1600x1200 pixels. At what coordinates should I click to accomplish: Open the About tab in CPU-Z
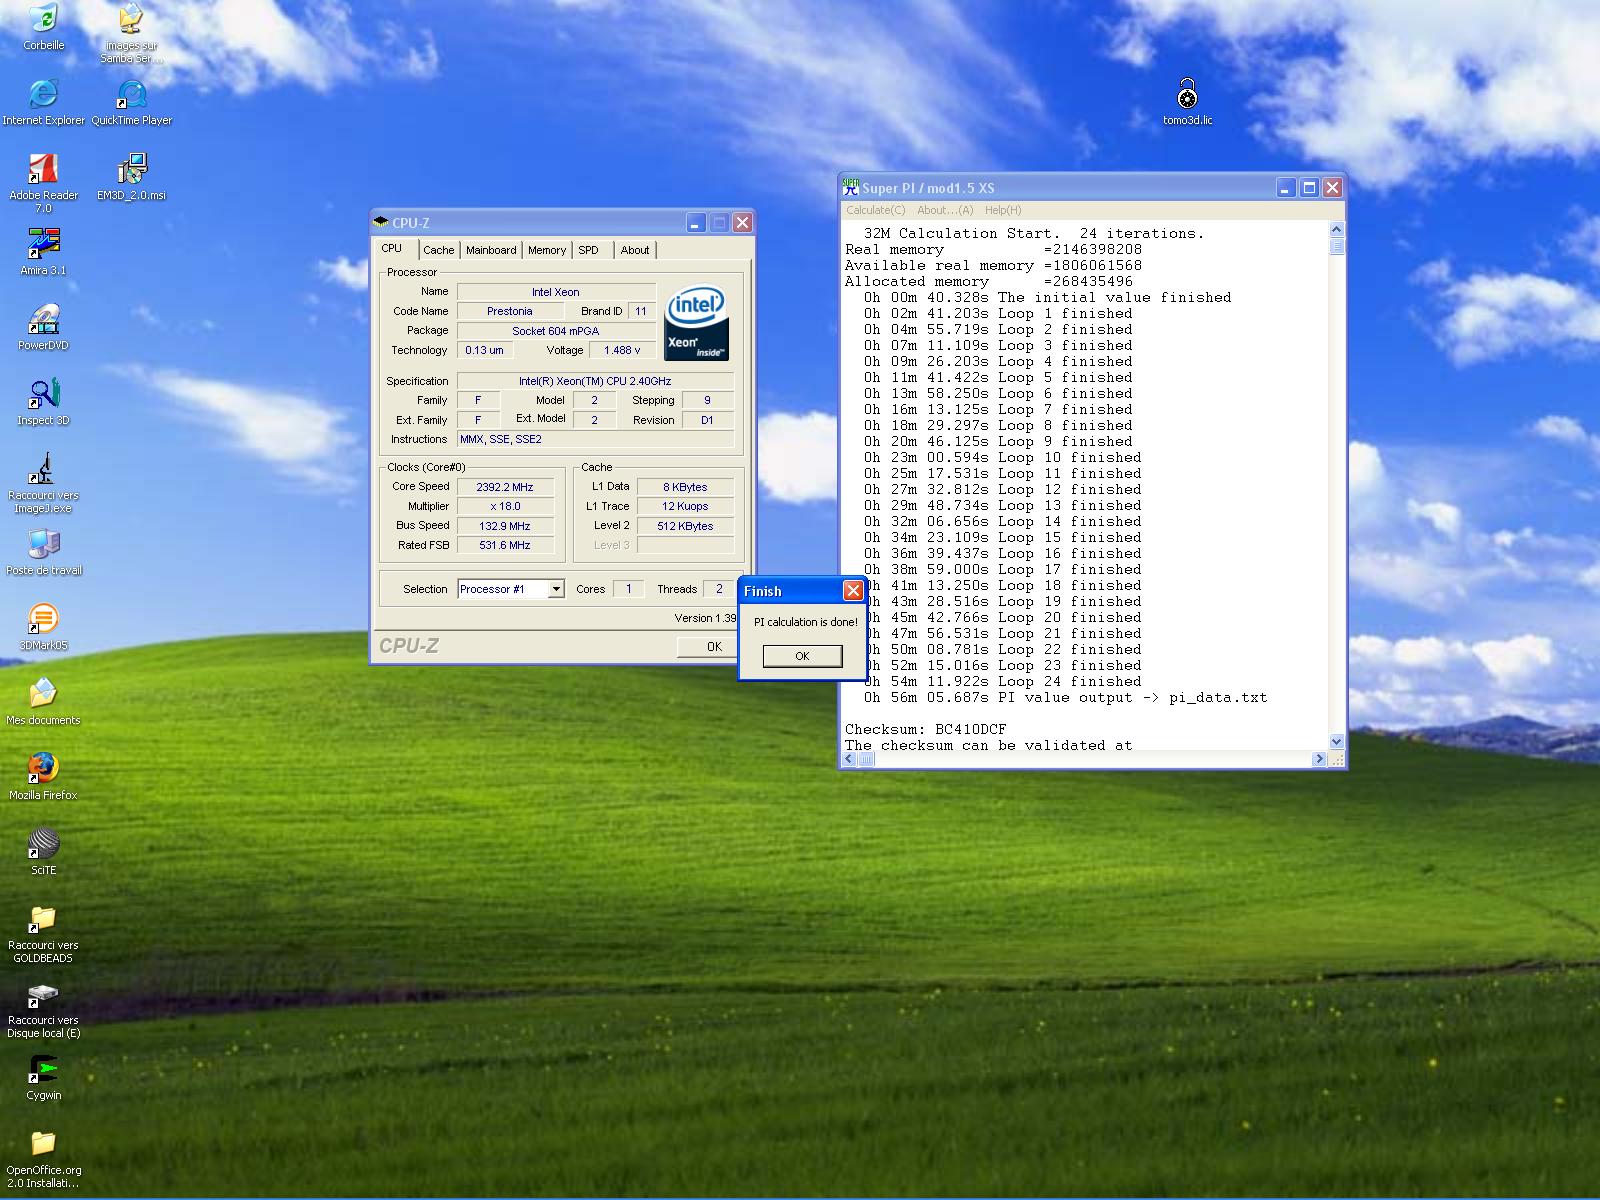[635, 250]
